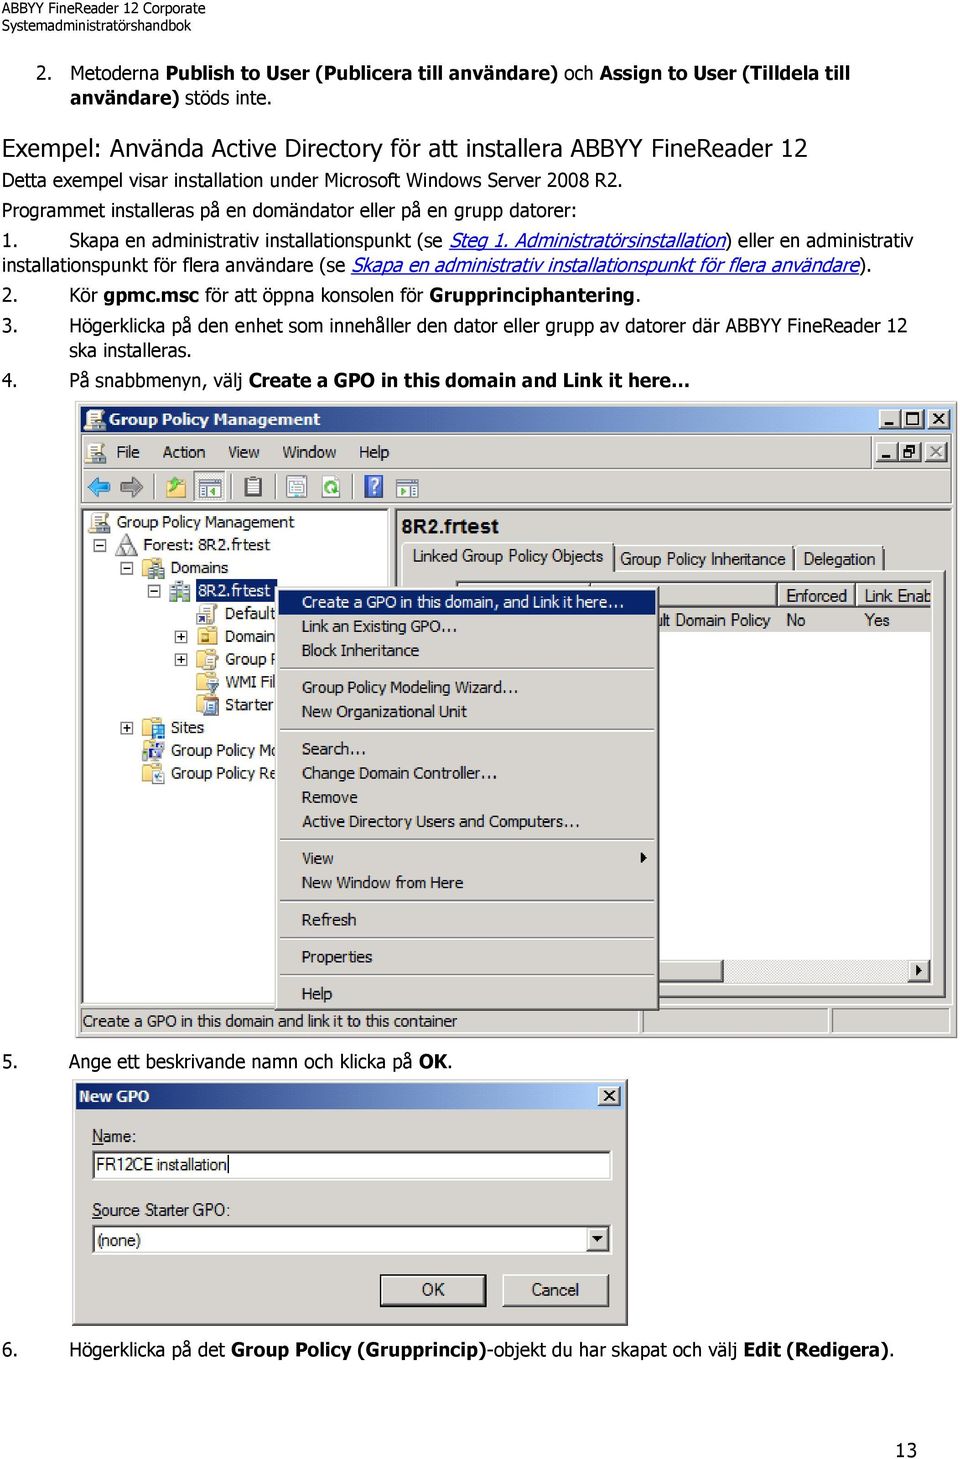Open the Action menu
The height and width of the screenshot is (1459, 960).
pos(184,453)
